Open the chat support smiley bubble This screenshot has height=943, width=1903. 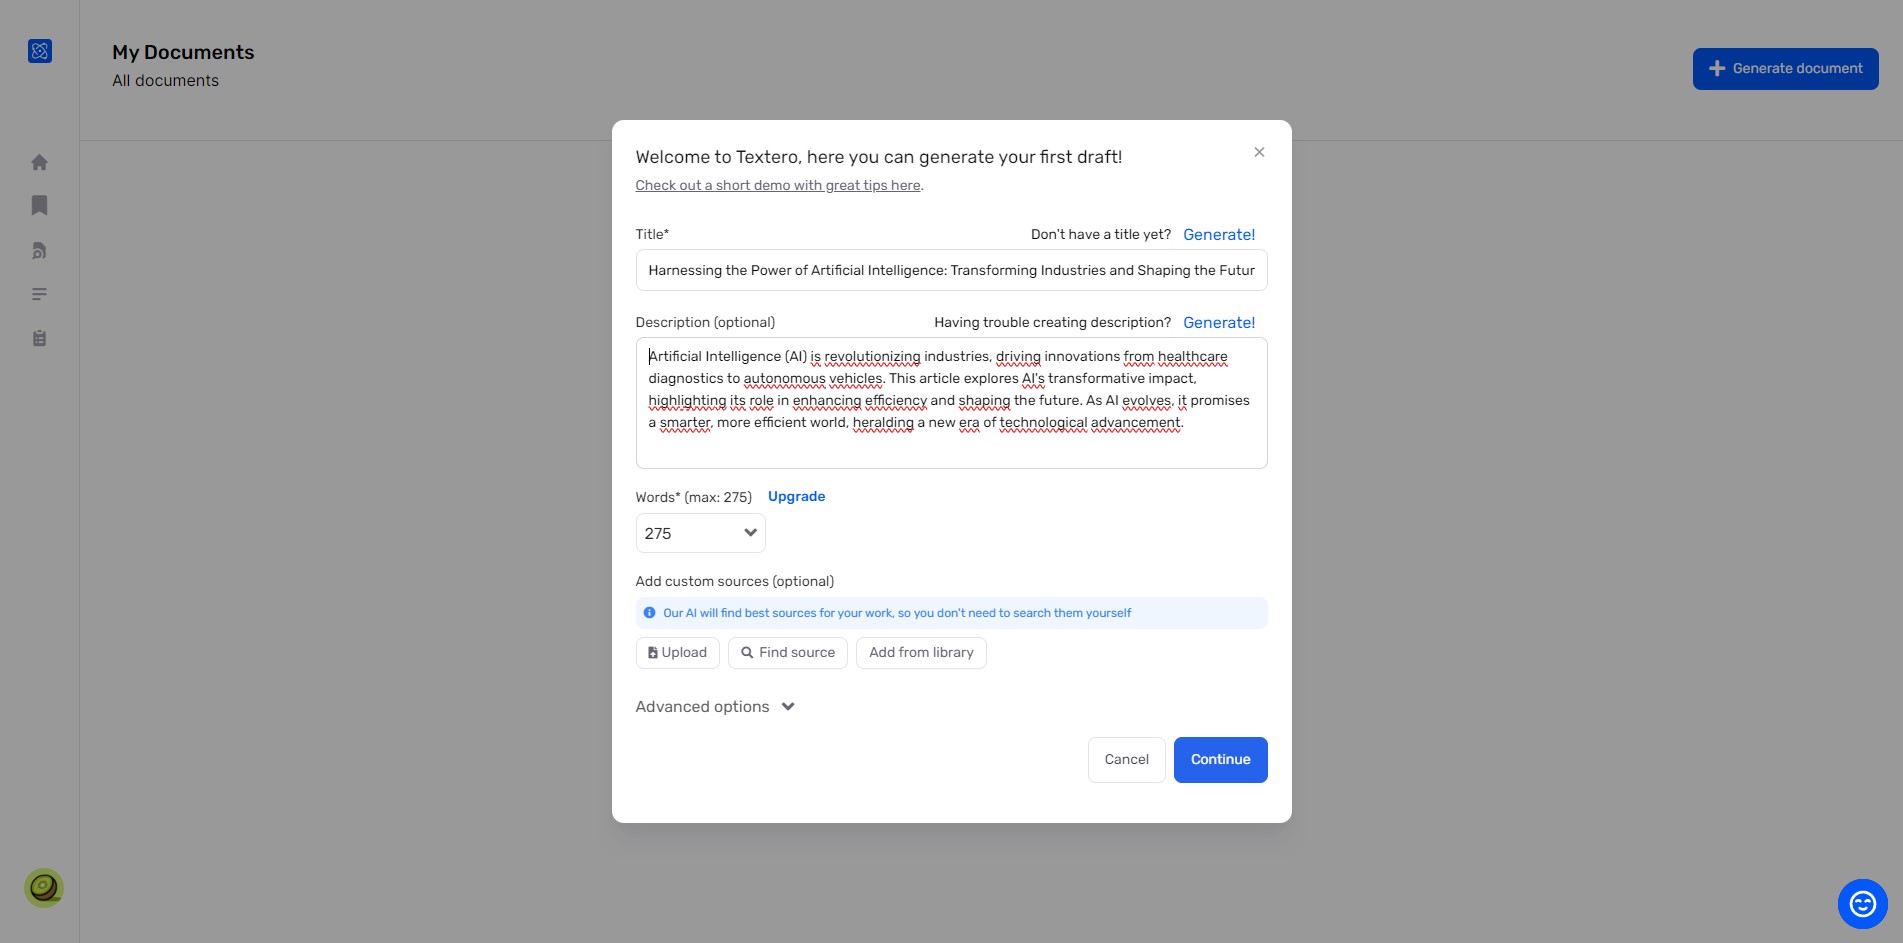click(1862, 904)
